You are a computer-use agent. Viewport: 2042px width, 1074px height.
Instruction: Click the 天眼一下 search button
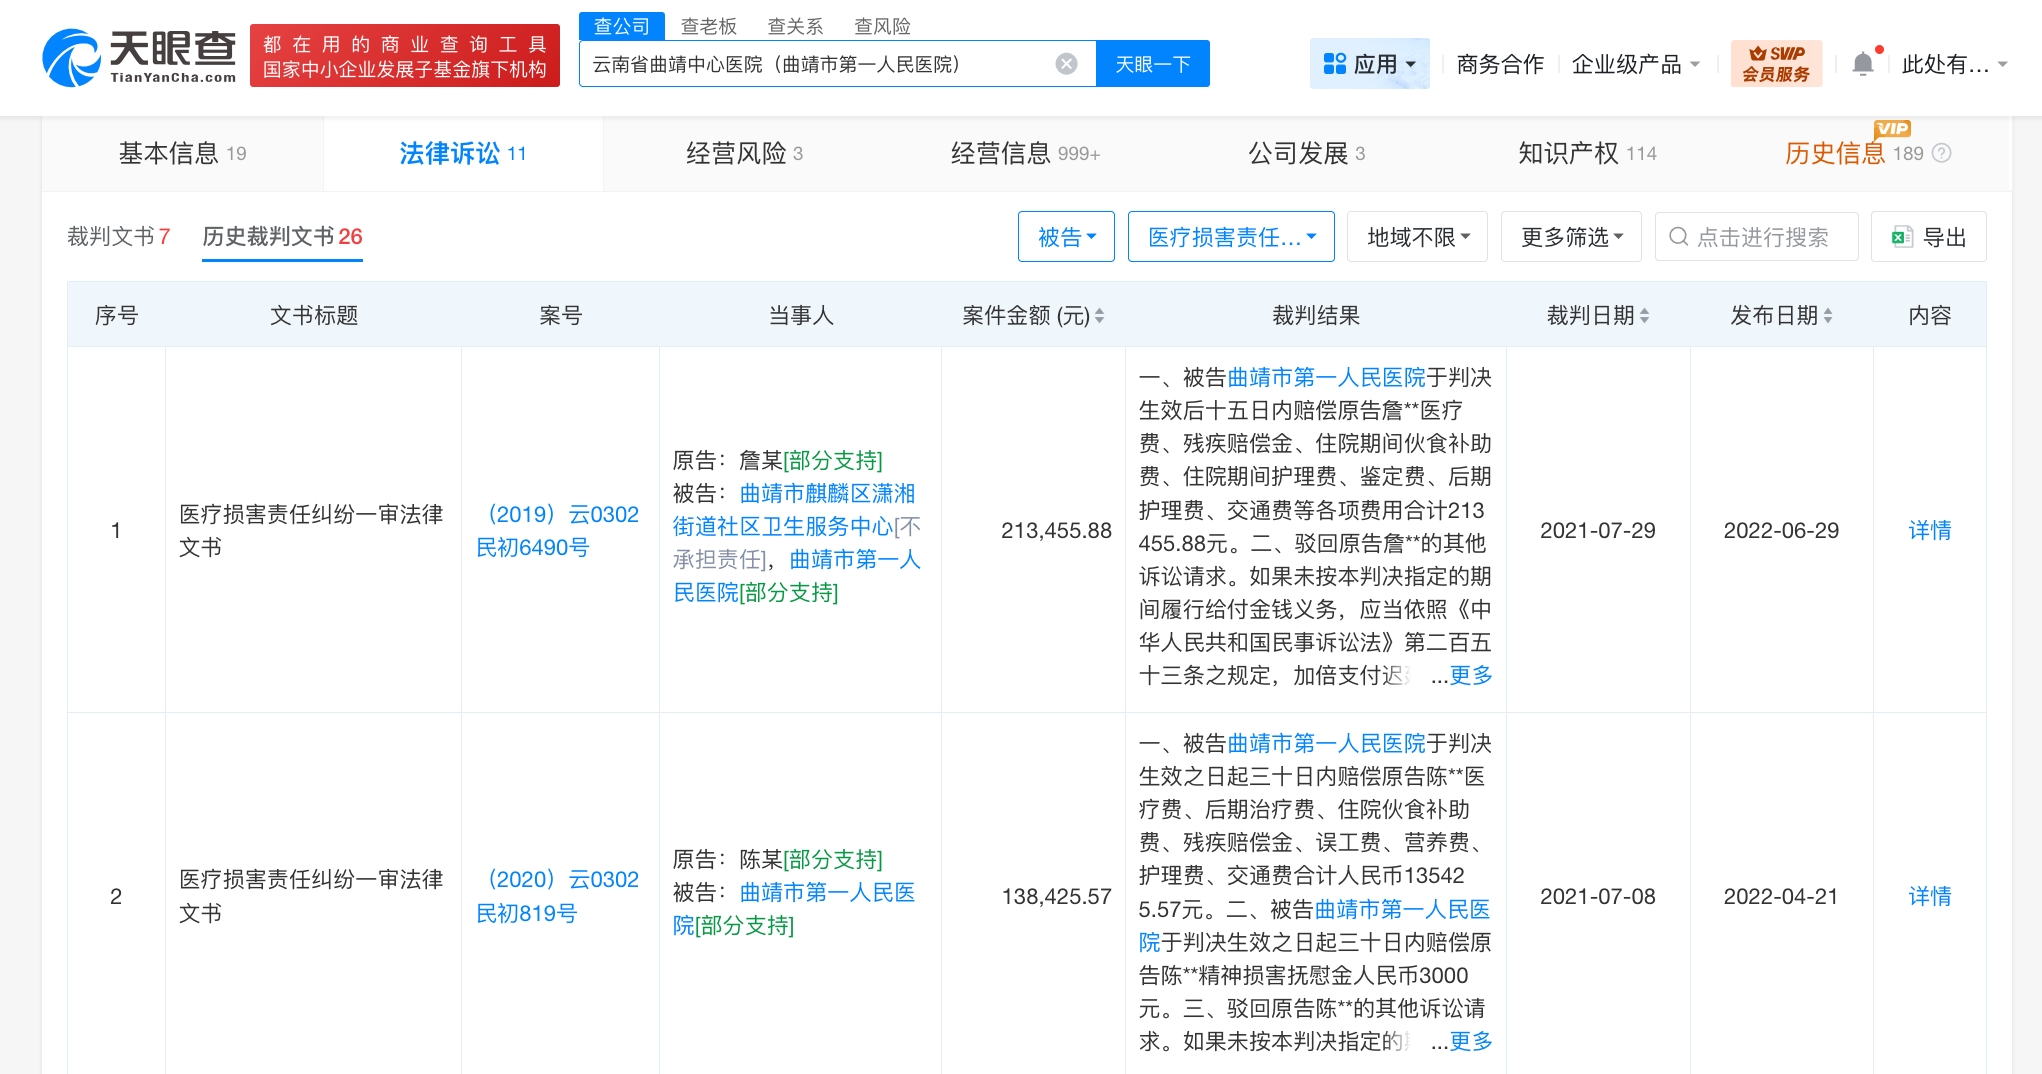(1153, 64)
